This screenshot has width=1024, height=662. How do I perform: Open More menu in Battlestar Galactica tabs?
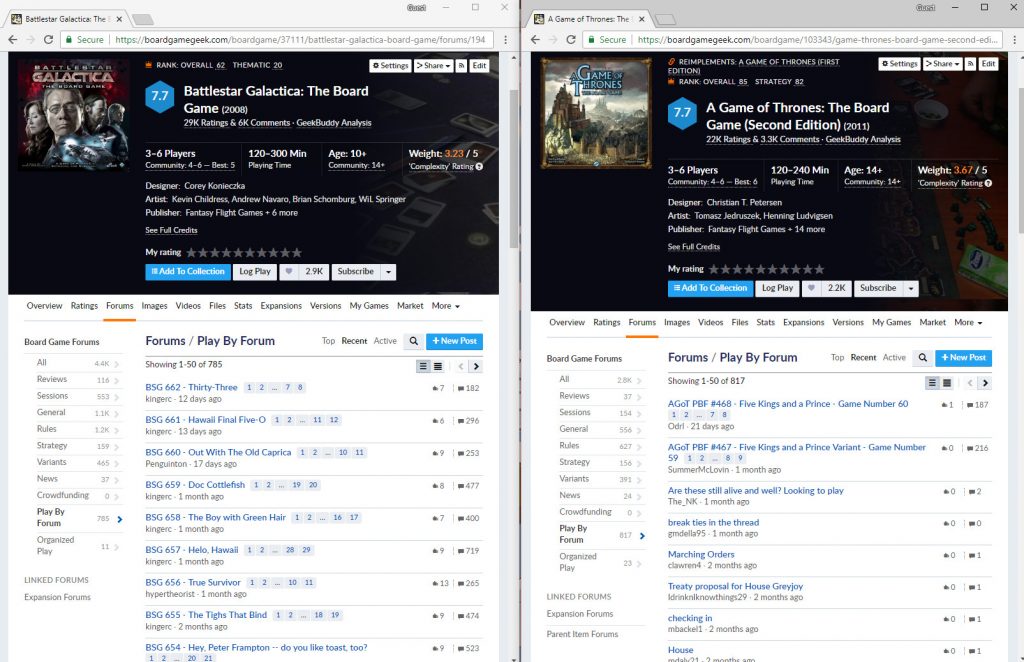[x=445, y=306]
